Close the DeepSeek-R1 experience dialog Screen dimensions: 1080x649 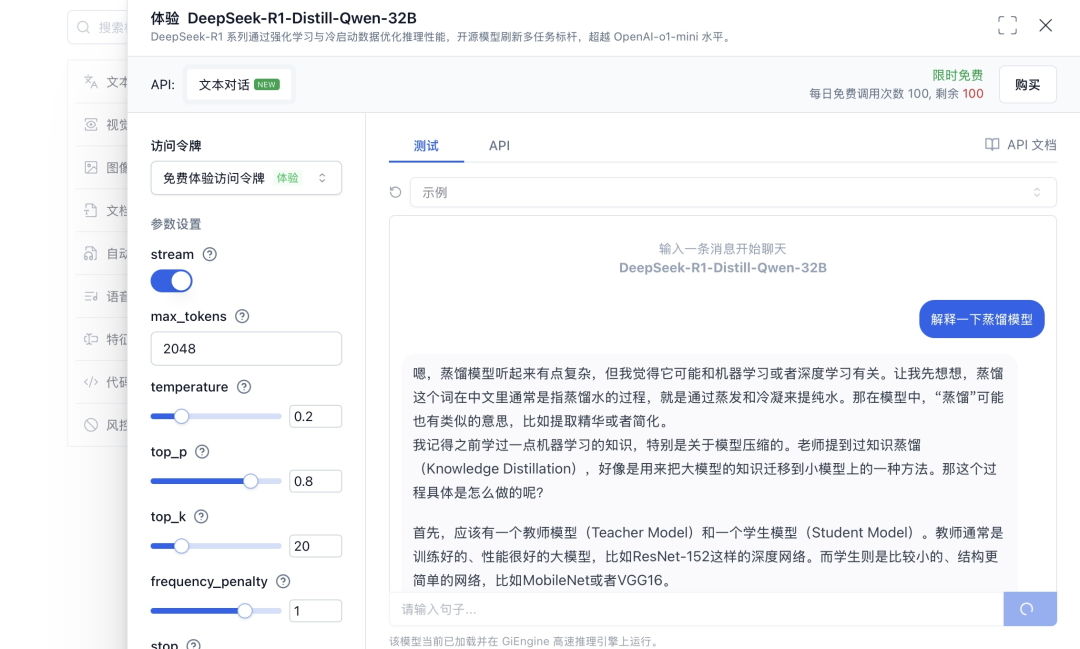(x=1046, y=25)
